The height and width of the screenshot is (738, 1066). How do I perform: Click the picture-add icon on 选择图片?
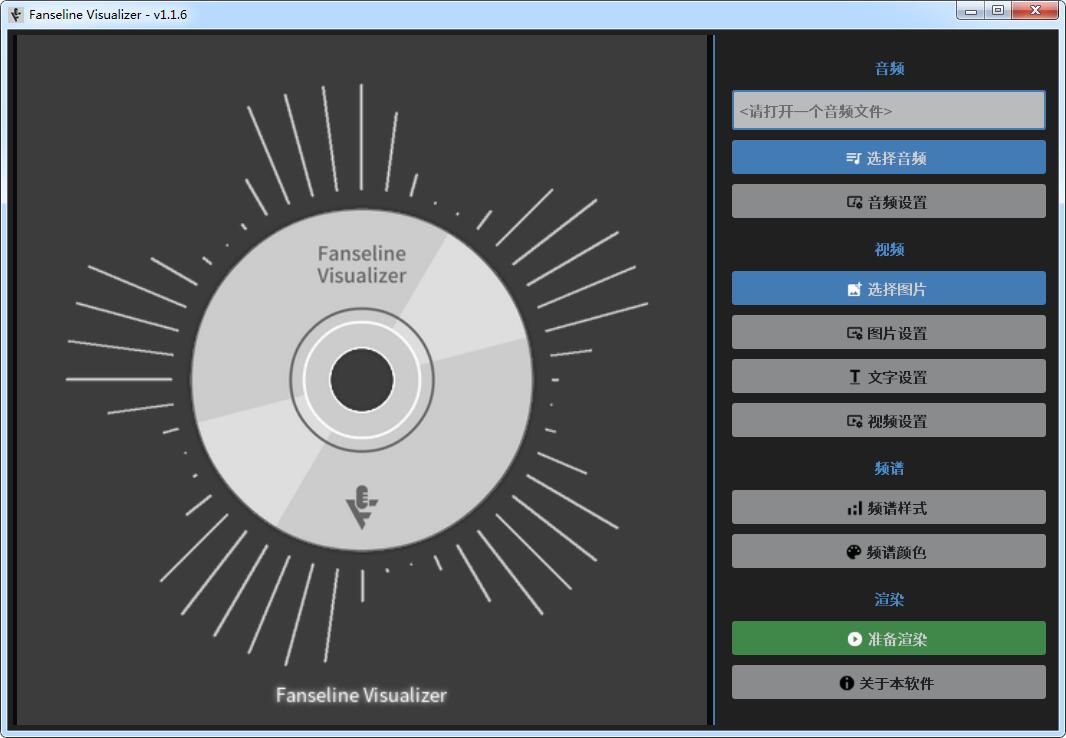click(x=855, y=289)
